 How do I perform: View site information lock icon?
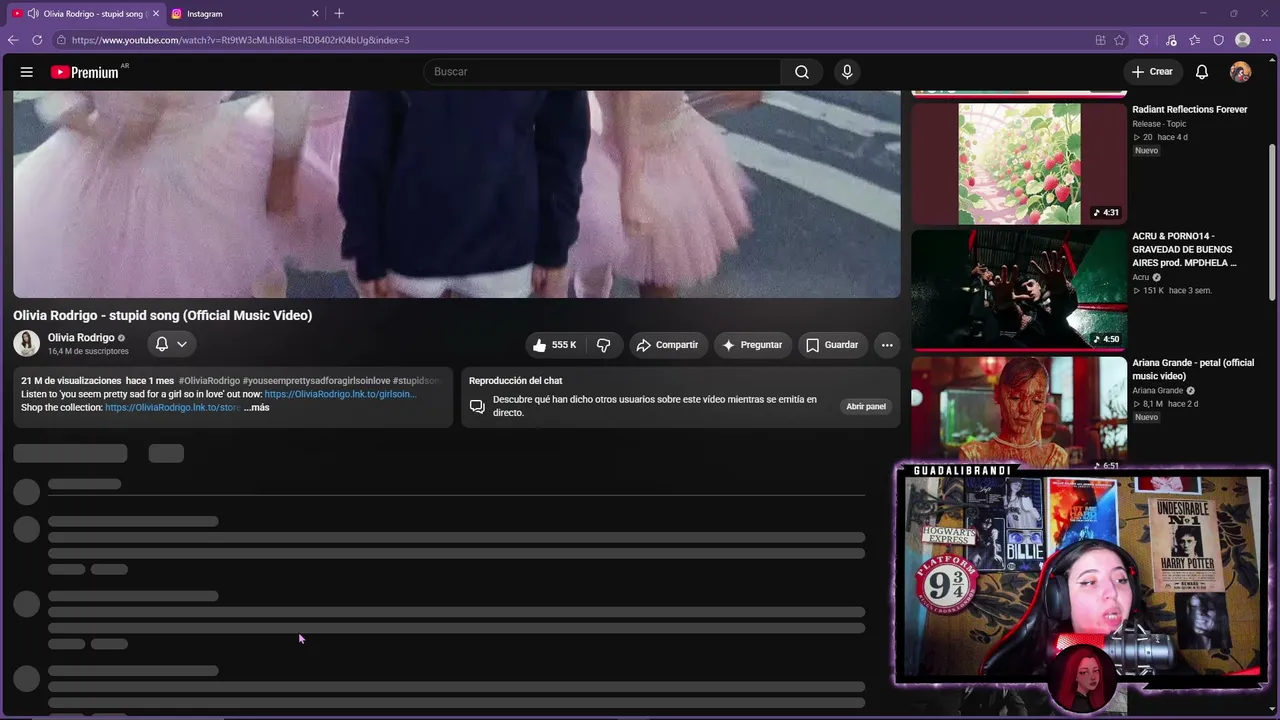click(61, 40)
